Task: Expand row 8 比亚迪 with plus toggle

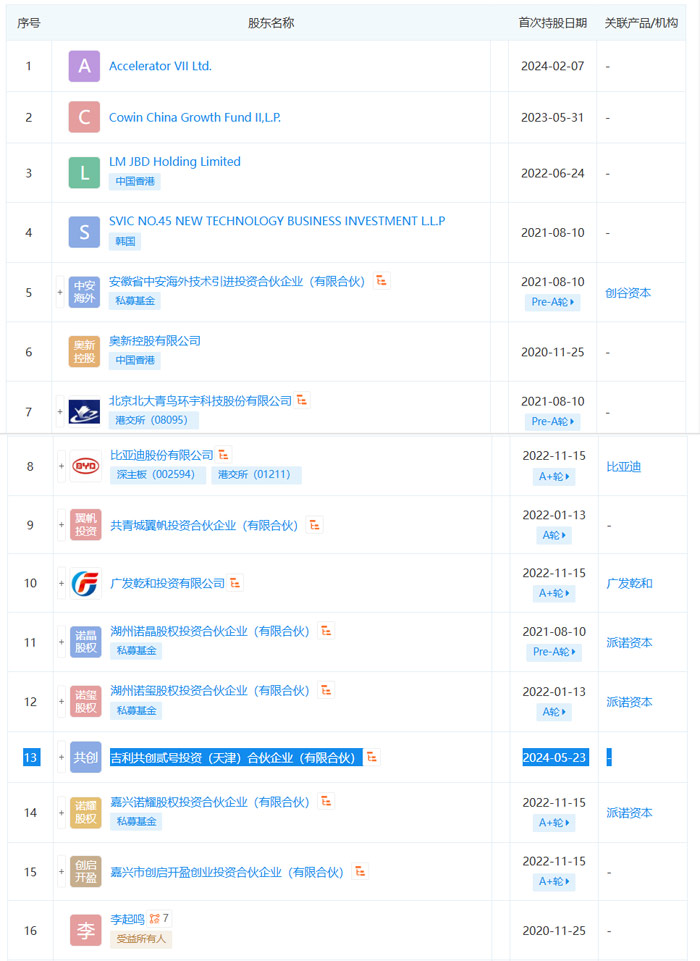Action: click(x=61, y=466)
